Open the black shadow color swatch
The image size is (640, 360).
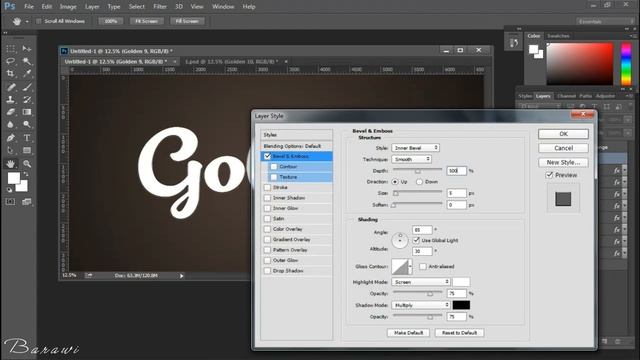[x=461, y=305]
